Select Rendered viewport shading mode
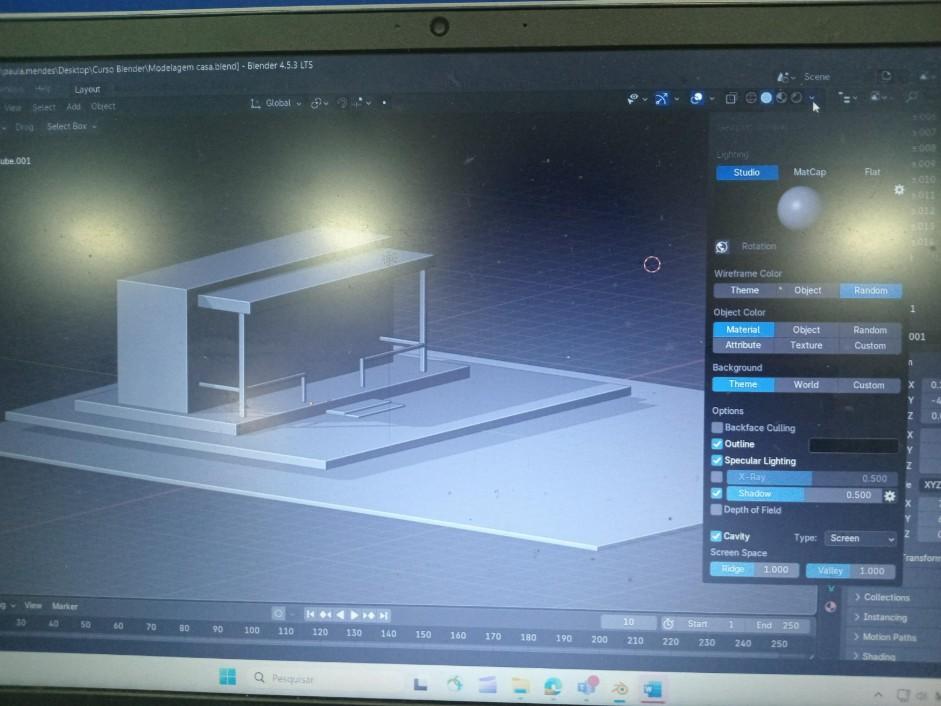 coord(796,98)
